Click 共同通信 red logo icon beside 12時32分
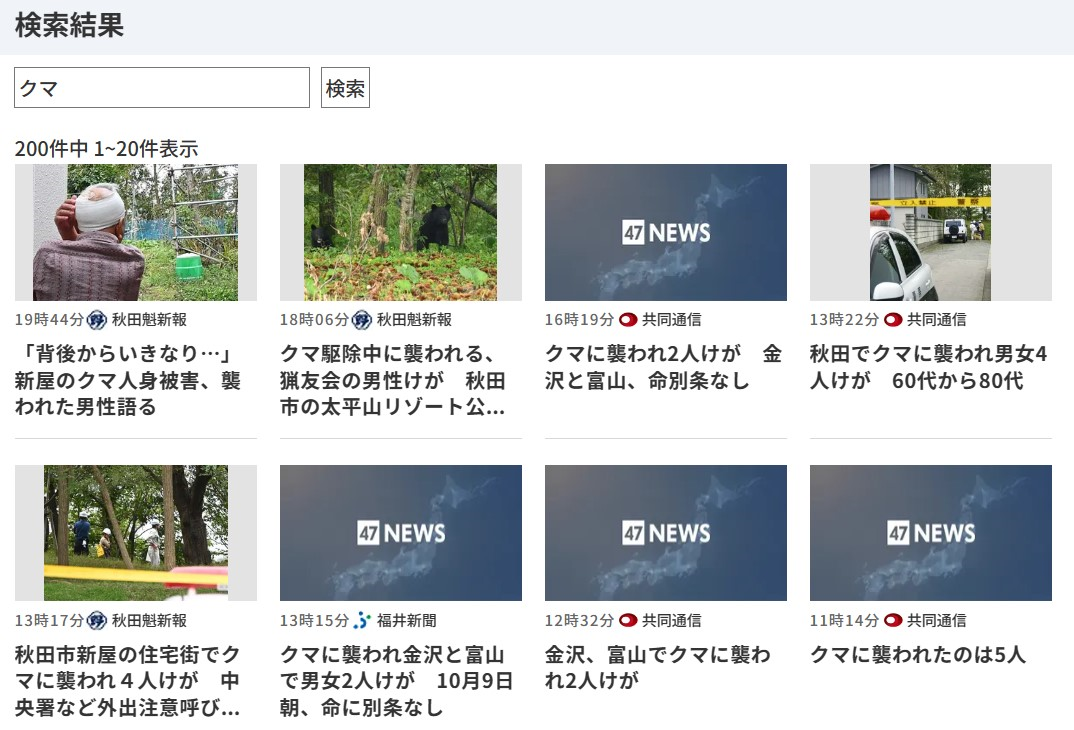Image resolution: width=1074 pixels, height=730 pixels. 628,620
